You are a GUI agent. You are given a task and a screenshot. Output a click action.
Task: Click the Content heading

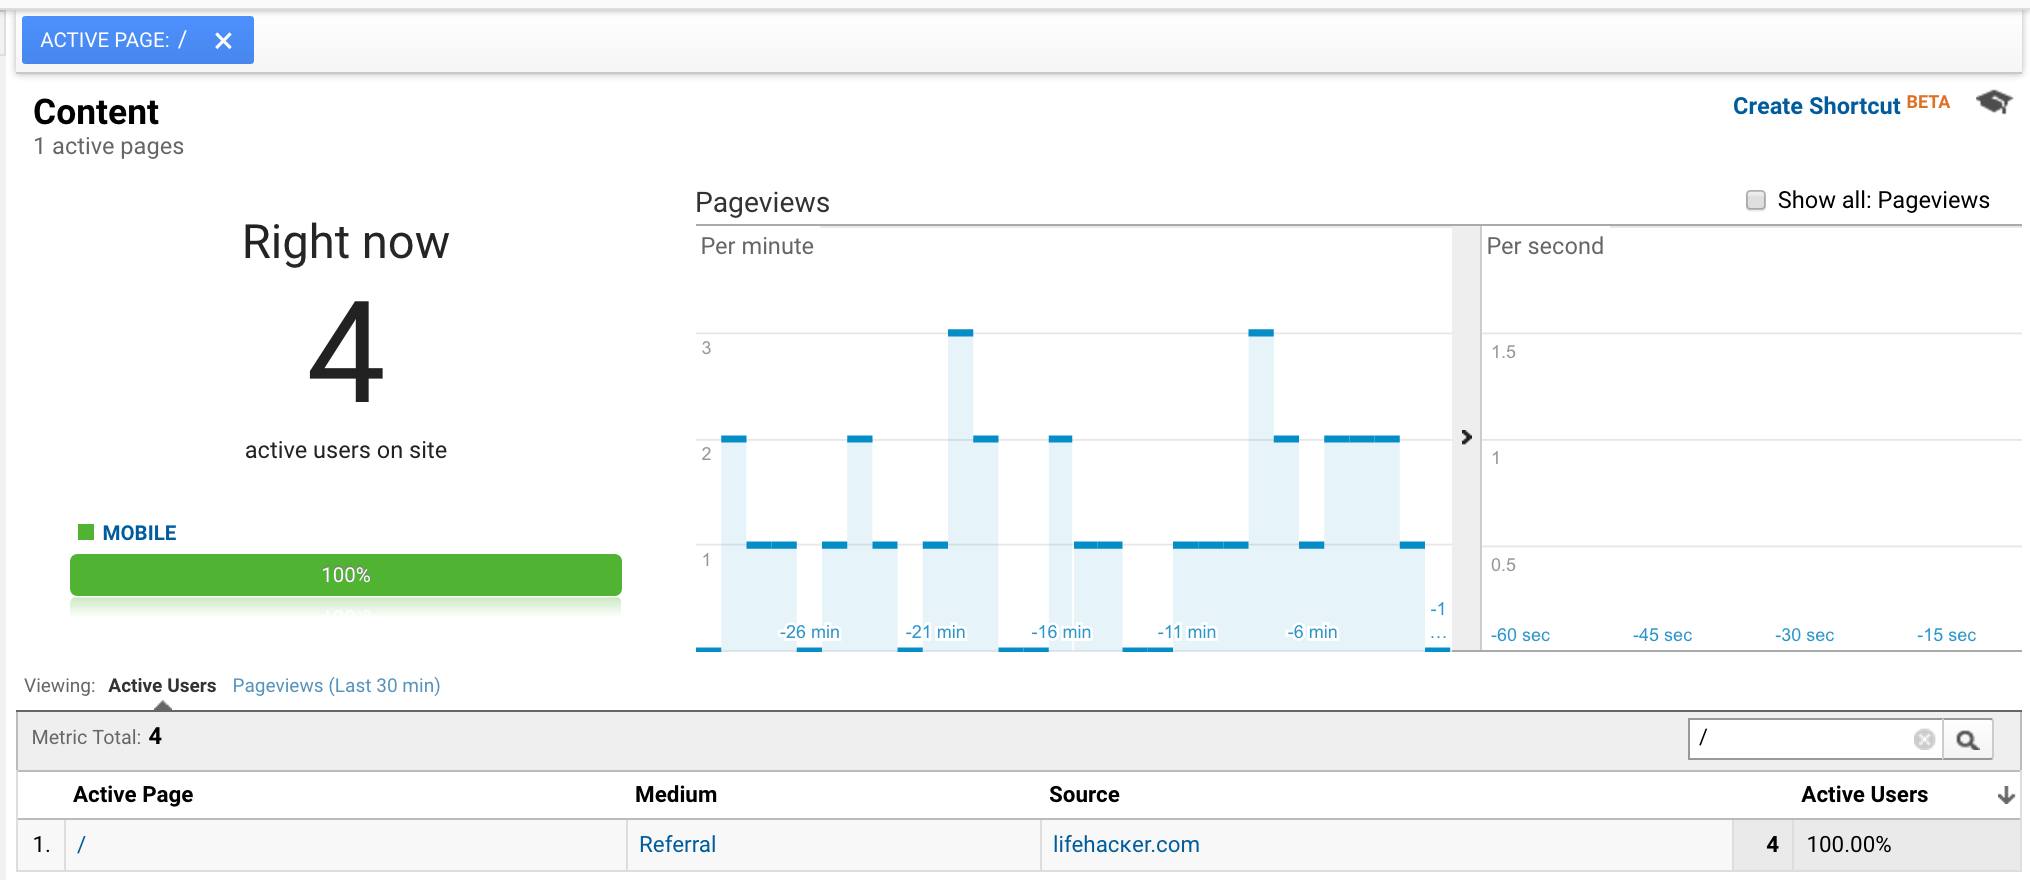[x=96, y=112]
